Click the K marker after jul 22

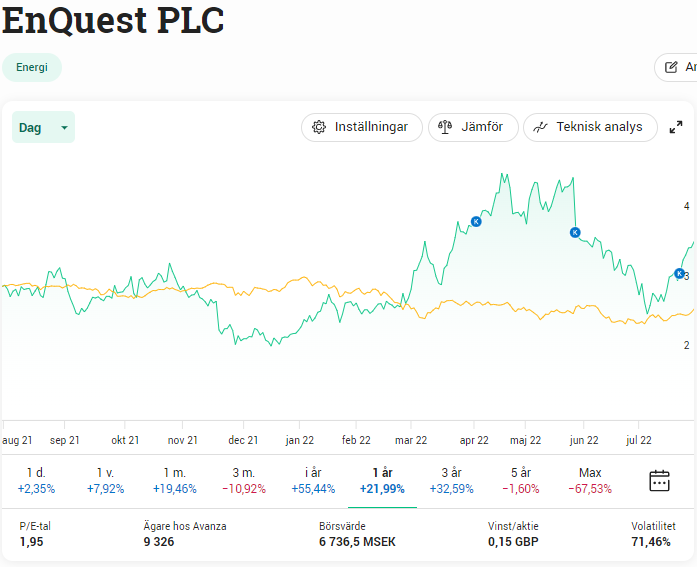[x=679, y=273]
